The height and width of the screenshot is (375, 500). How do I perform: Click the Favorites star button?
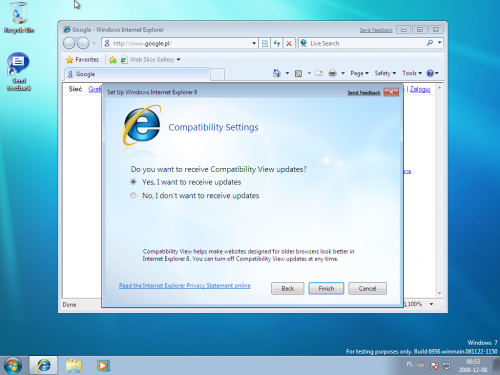click(x=82, y=60)
